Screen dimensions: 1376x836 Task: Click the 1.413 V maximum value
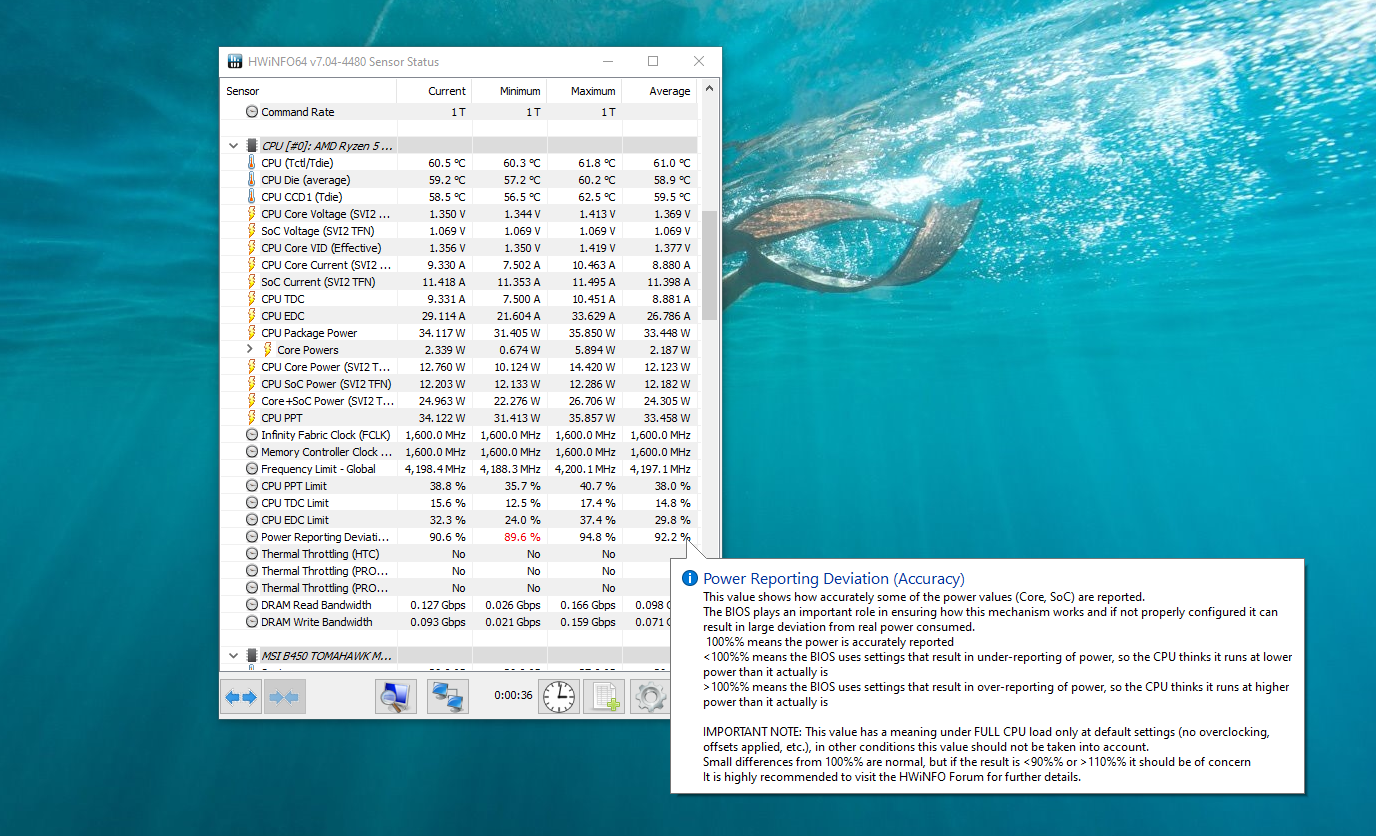597,214
